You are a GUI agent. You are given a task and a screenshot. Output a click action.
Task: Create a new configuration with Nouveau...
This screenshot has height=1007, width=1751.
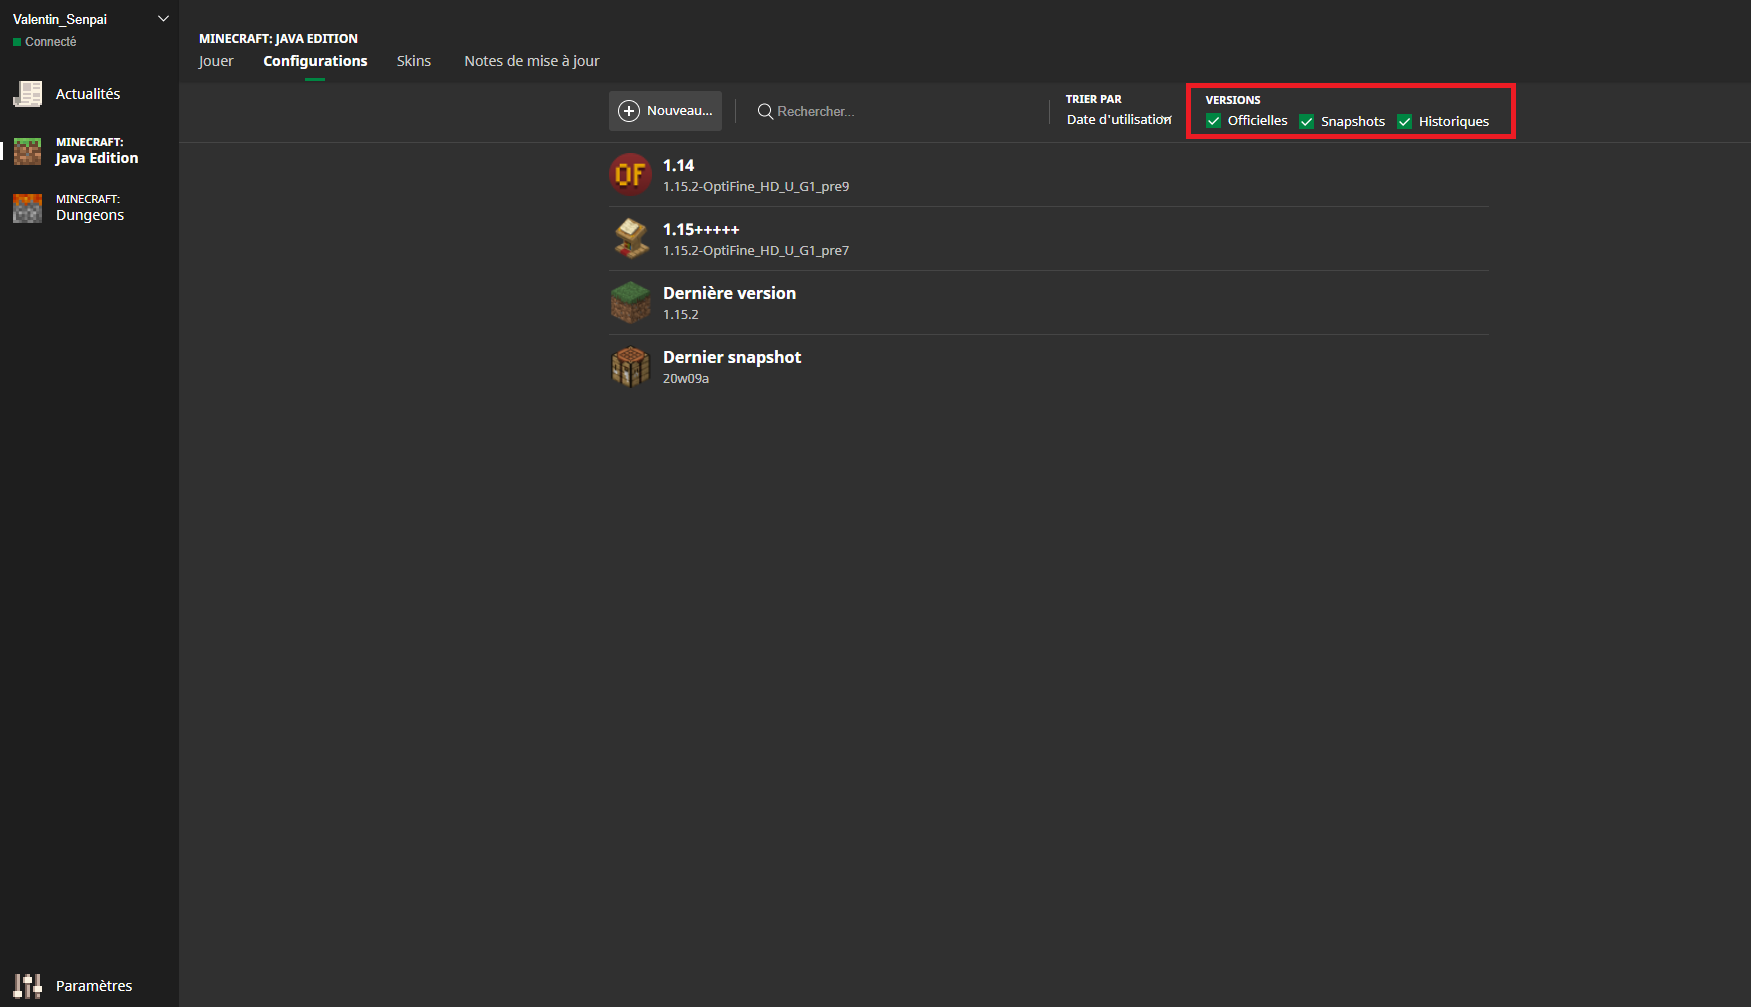(x=665, y=111)
